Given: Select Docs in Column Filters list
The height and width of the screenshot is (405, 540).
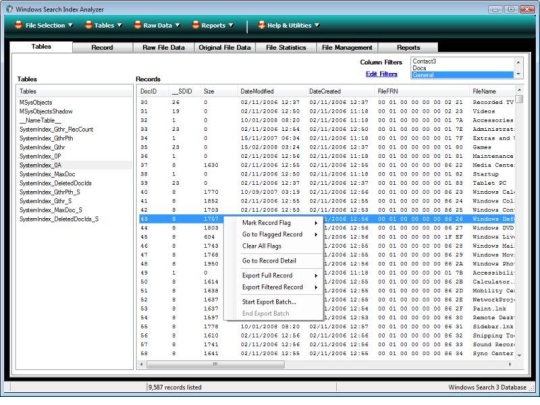Looking at the screenshot, I should [462, 68].
